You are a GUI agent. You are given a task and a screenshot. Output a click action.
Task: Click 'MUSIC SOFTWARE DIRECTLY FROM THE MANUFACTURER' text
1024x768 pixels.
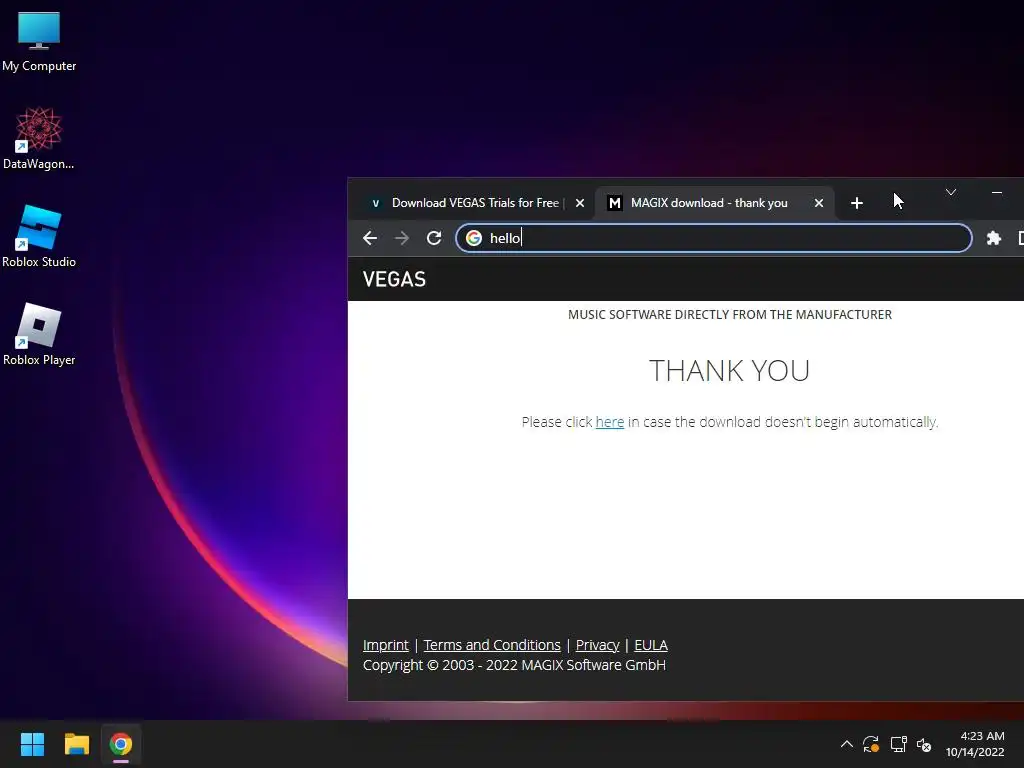coord(729,315)
